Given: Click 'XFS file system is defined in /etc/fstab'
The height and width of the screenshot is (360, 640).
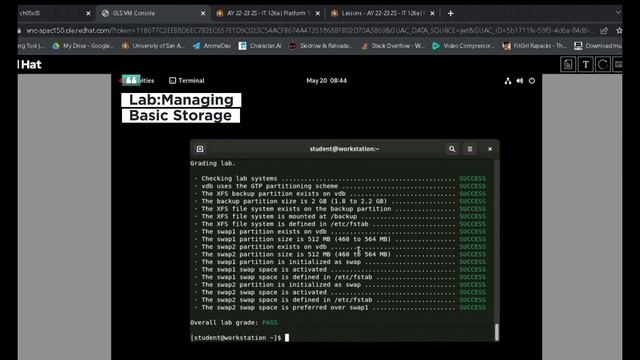Looking at the screenshot, I should click(x=284, y=224).
